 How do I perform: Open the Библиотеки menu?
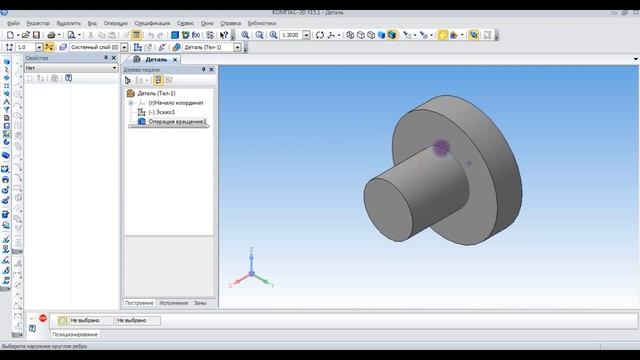[x=262, y=23]
